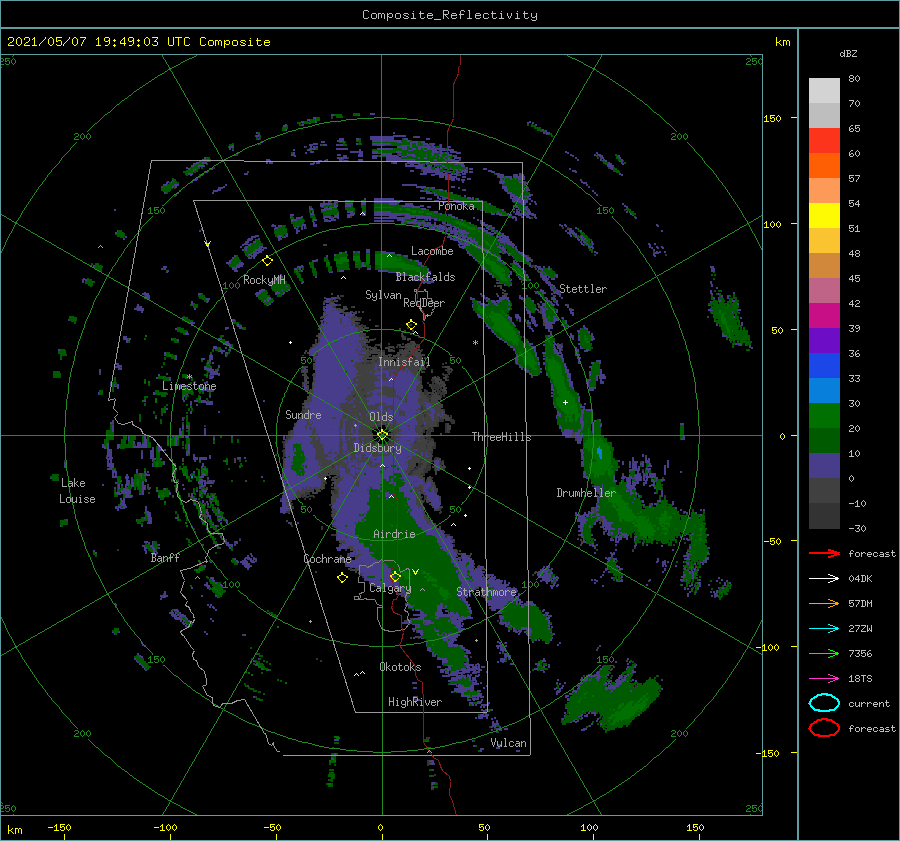Click the yellow V marker west of RockyMH
Image resolution: width=900 pixels, height=841 pixels.
point(207,245)
